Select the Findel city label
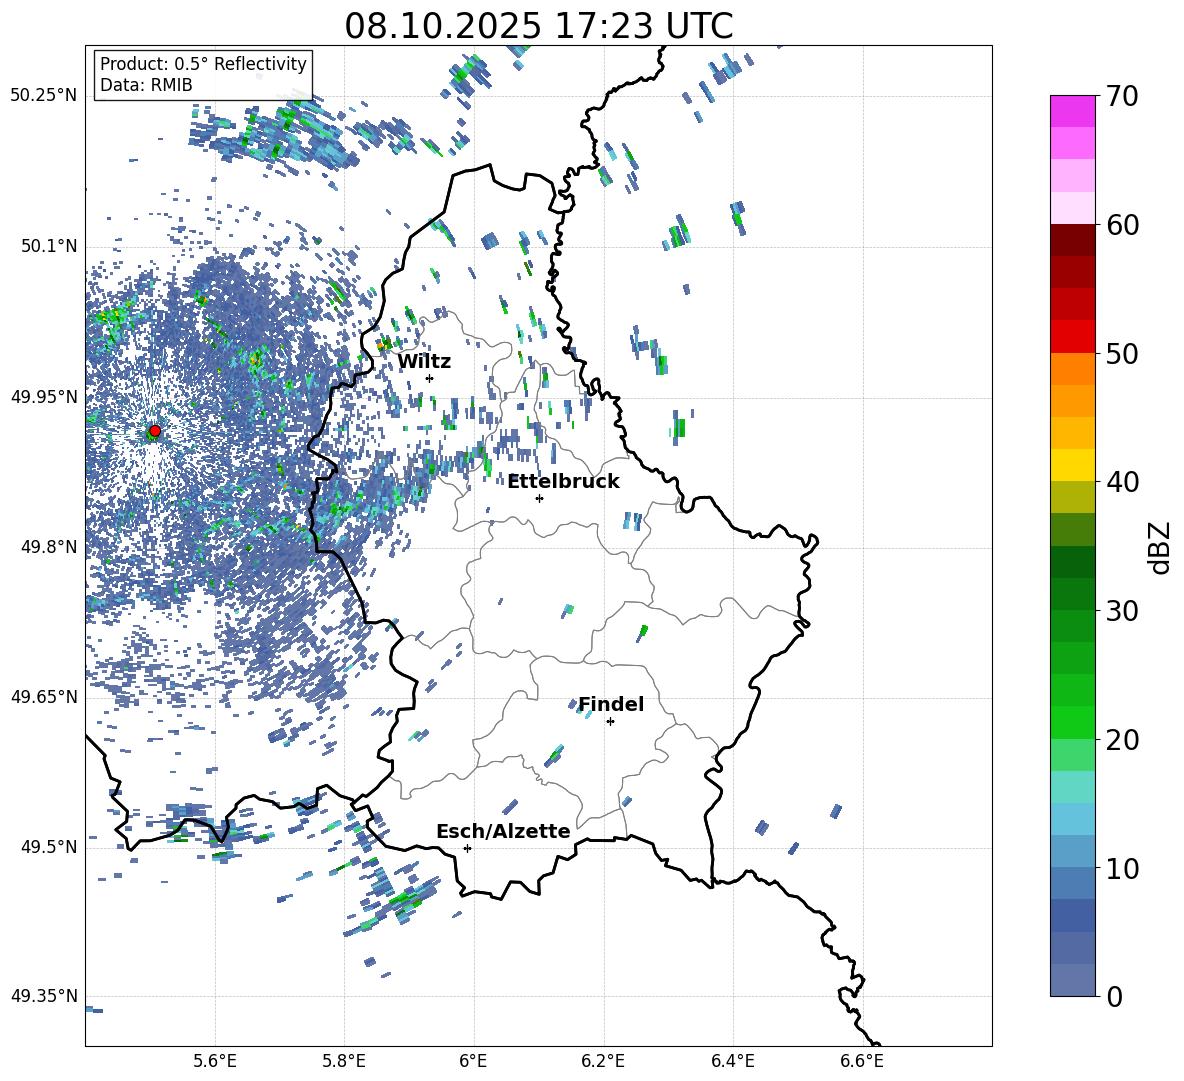Viewport: 1184px width, 1081px height. [x=611, y=705]
